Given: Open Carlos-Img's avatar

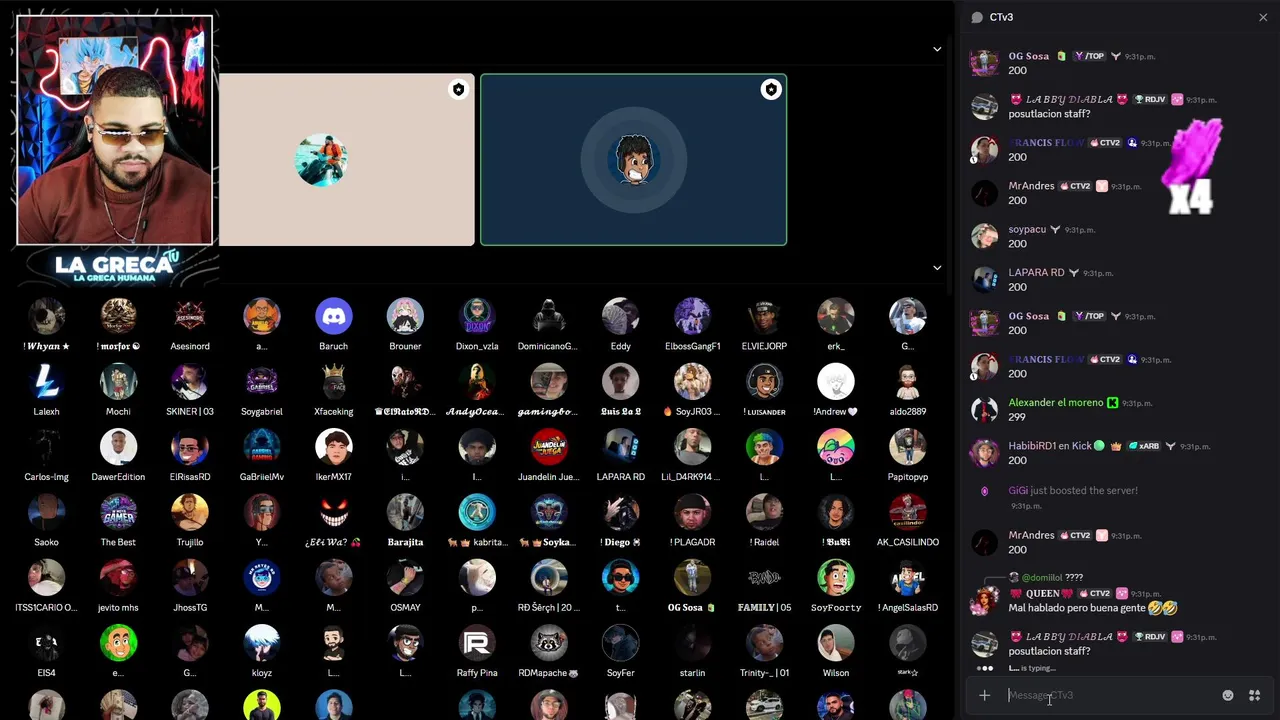Looking at the screenshot, I should [46, 447].
